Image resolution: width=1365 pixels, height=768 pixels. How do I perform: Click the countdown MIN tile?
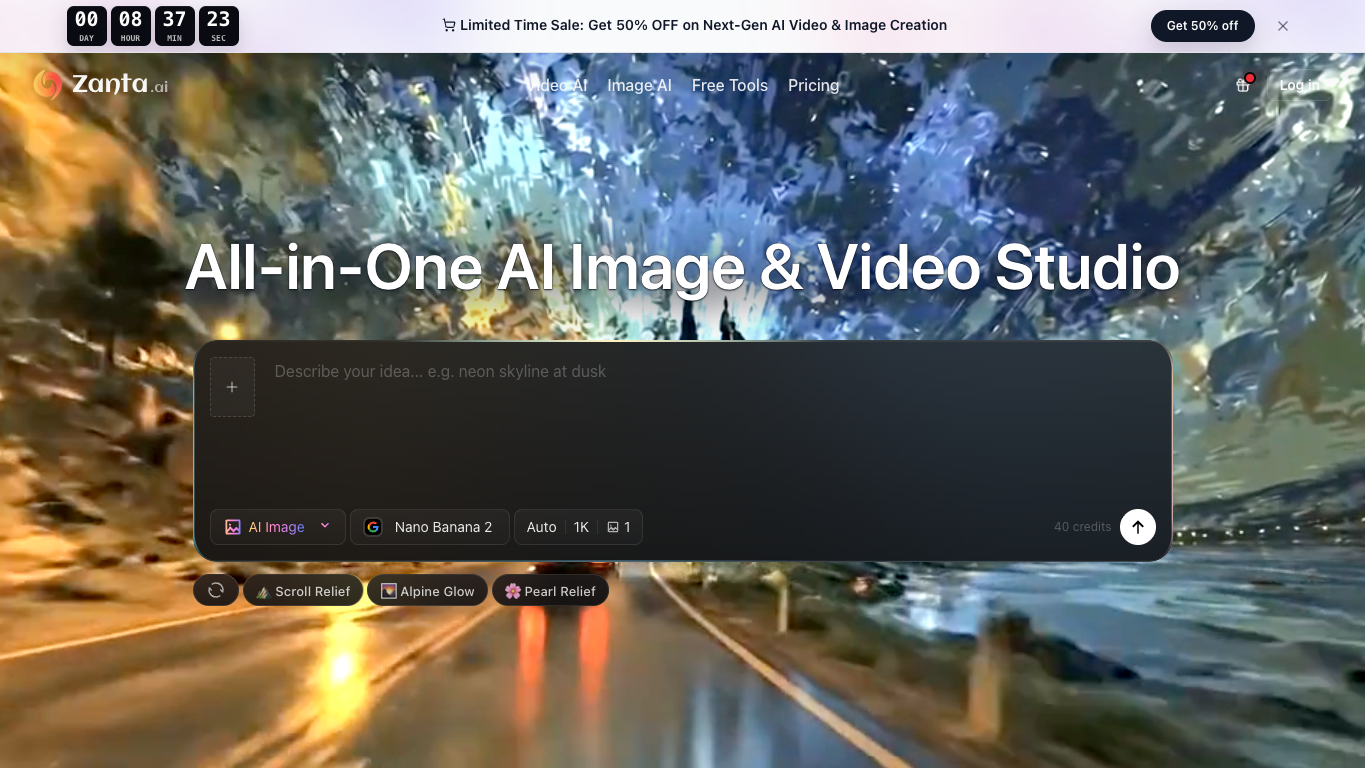(x=175, y=26)
